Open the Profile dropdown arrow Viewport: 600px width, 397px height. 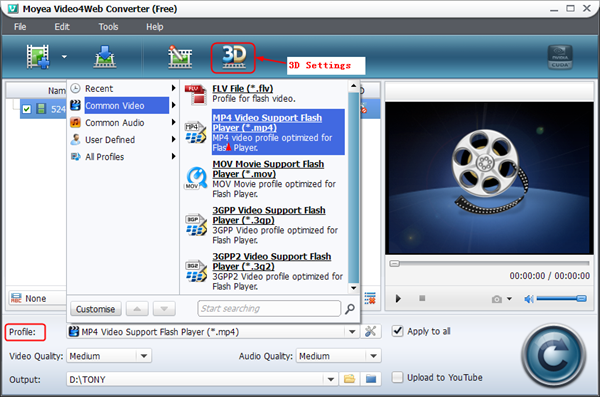[352, 332]
